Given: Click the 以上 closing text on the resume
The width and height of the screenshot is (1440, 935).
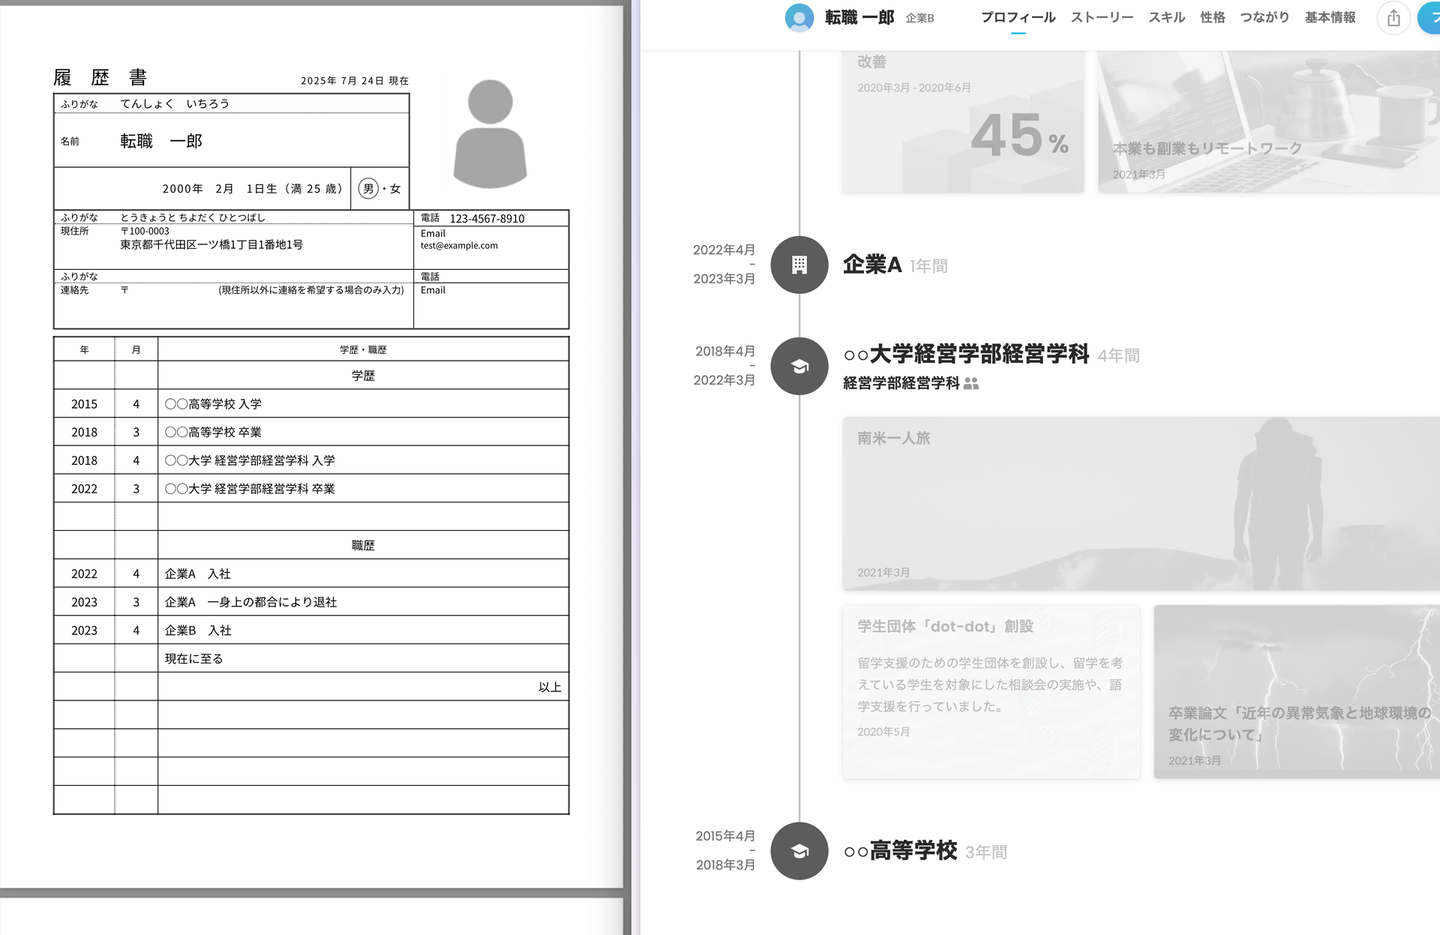Looking at the screenshot, I should pyautogui.click(x=550, y=687).
